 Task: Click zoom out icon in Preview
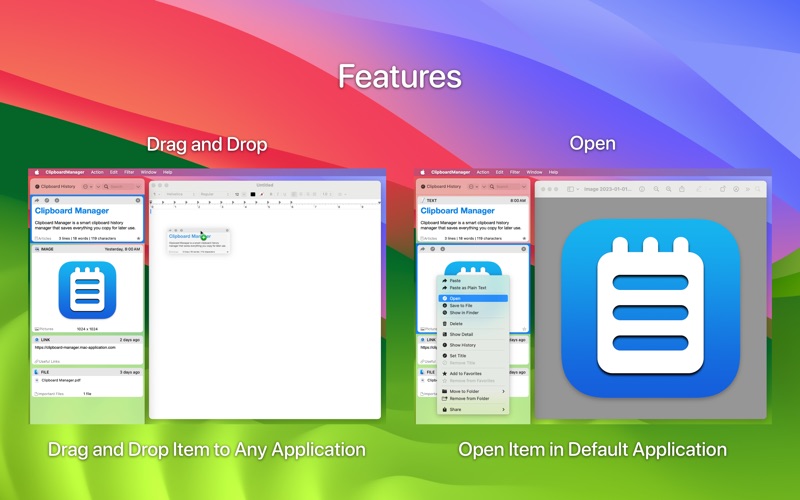click(656, 189)
